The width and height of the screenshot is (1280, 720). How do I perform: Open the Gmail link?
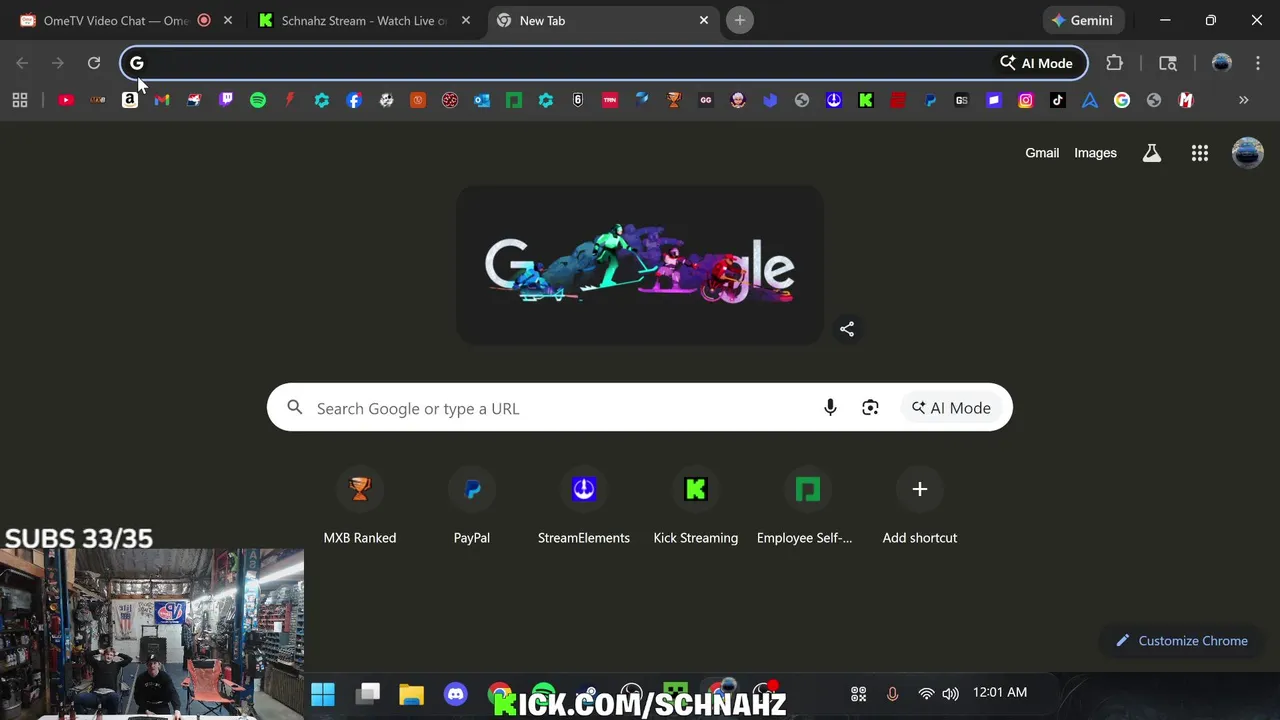[x=1042, y=153]
